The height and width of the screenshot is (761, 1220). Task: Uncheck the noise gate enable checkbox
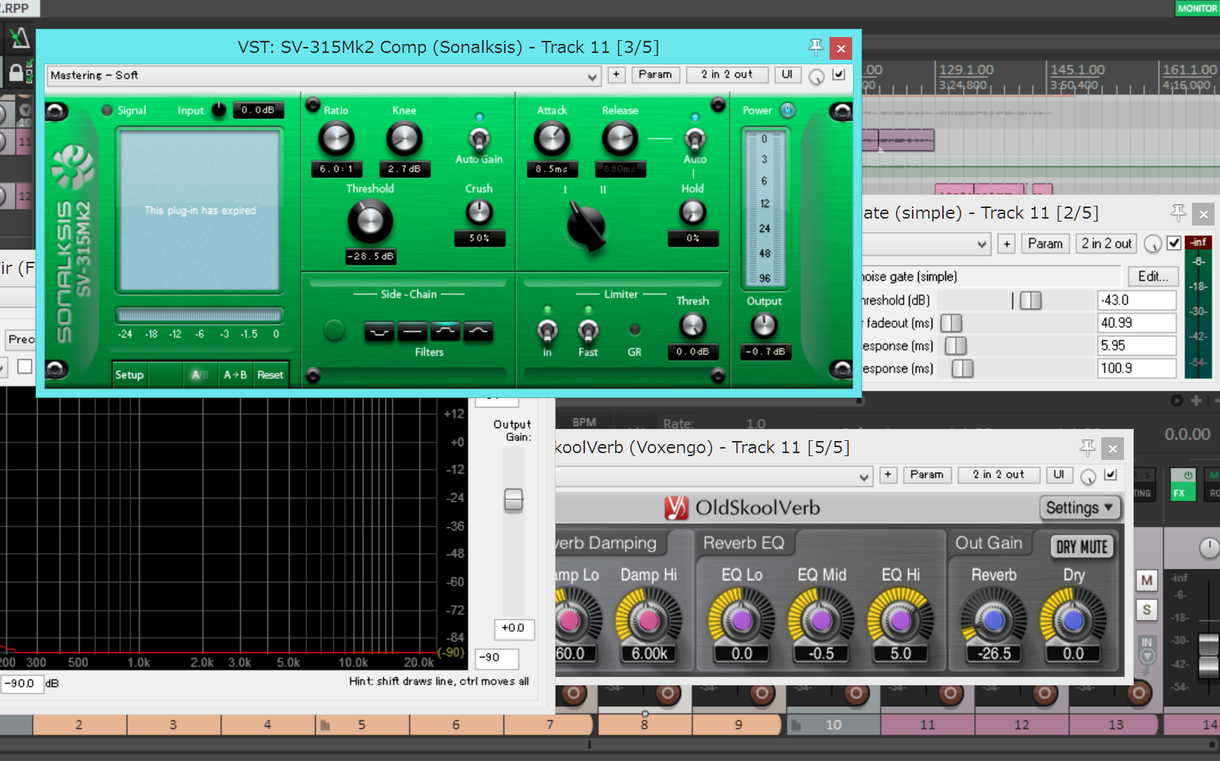coord(1174,243)
